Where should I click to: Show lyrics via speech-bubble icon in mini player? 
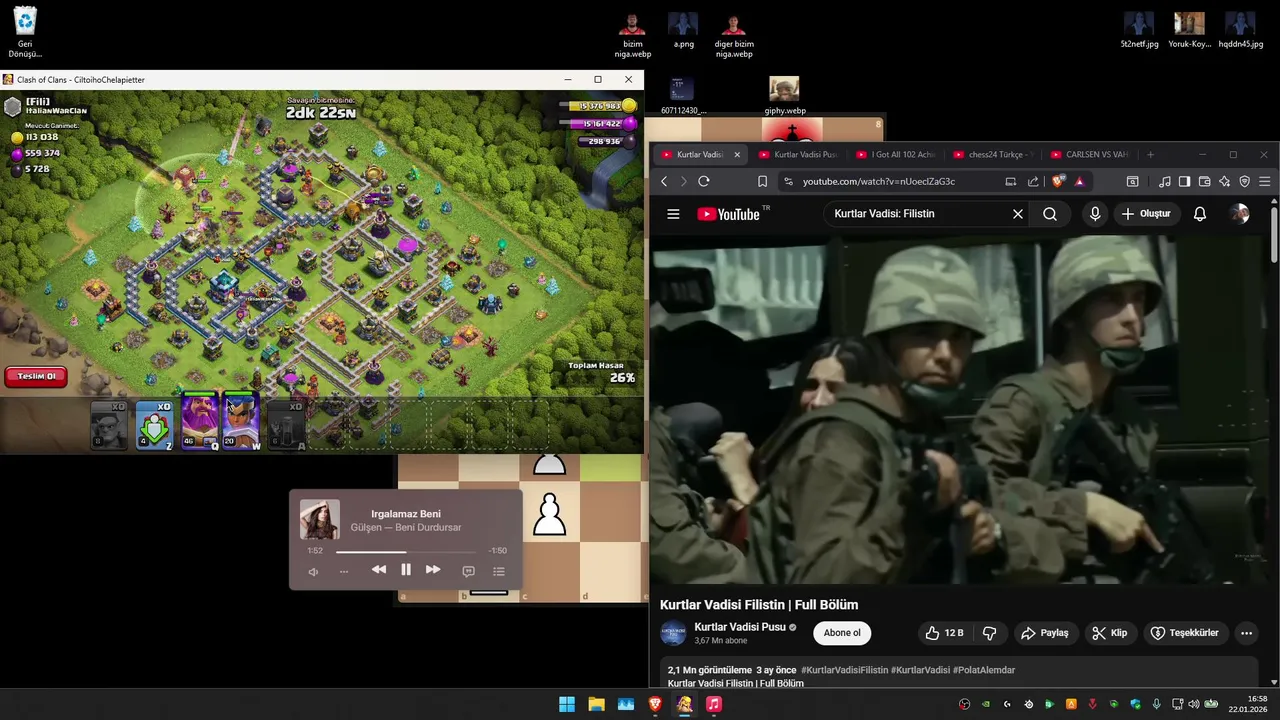[x=468, y=572]
